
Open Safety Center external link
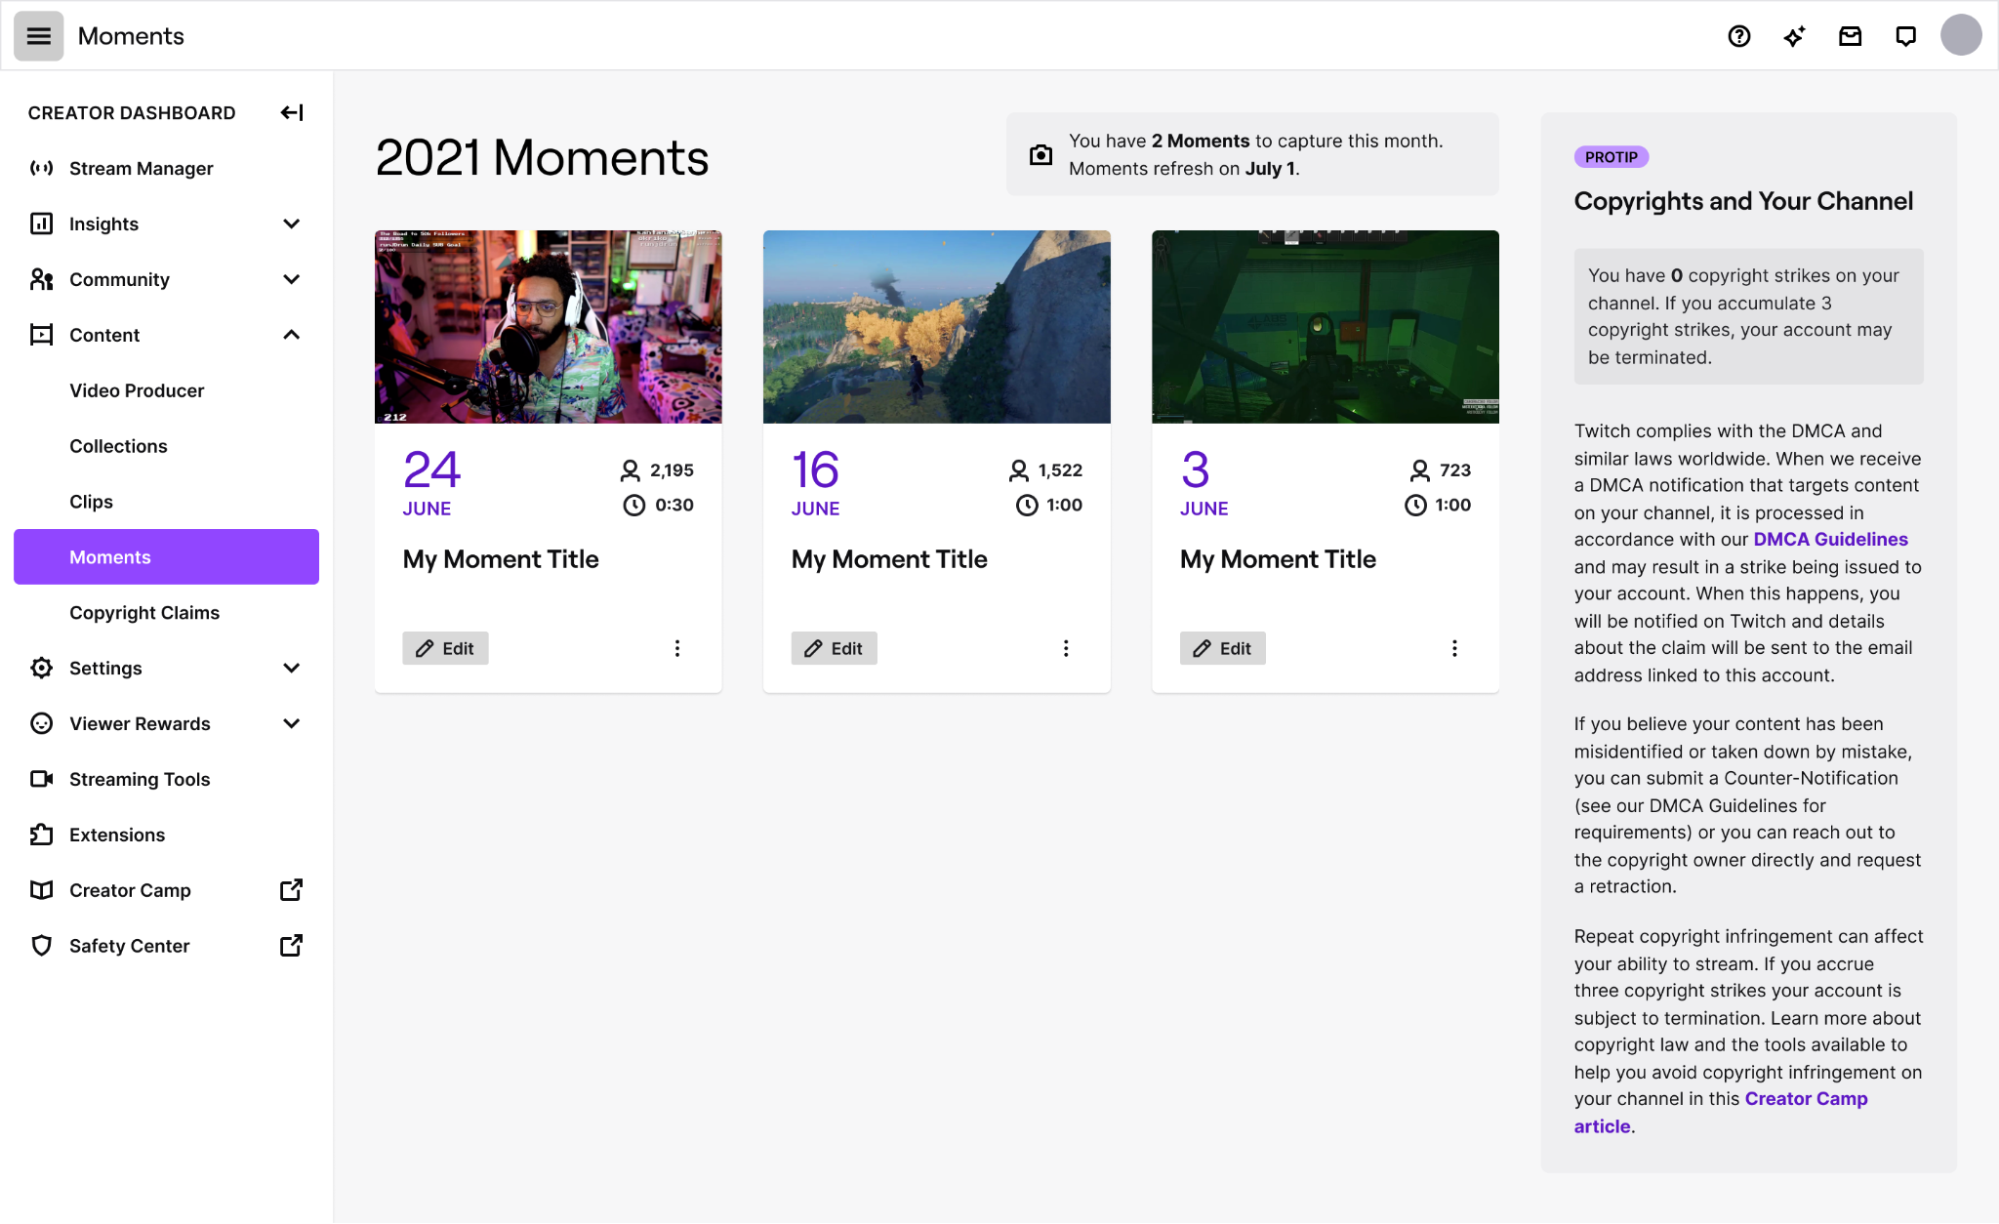click(x=129, y=945)
